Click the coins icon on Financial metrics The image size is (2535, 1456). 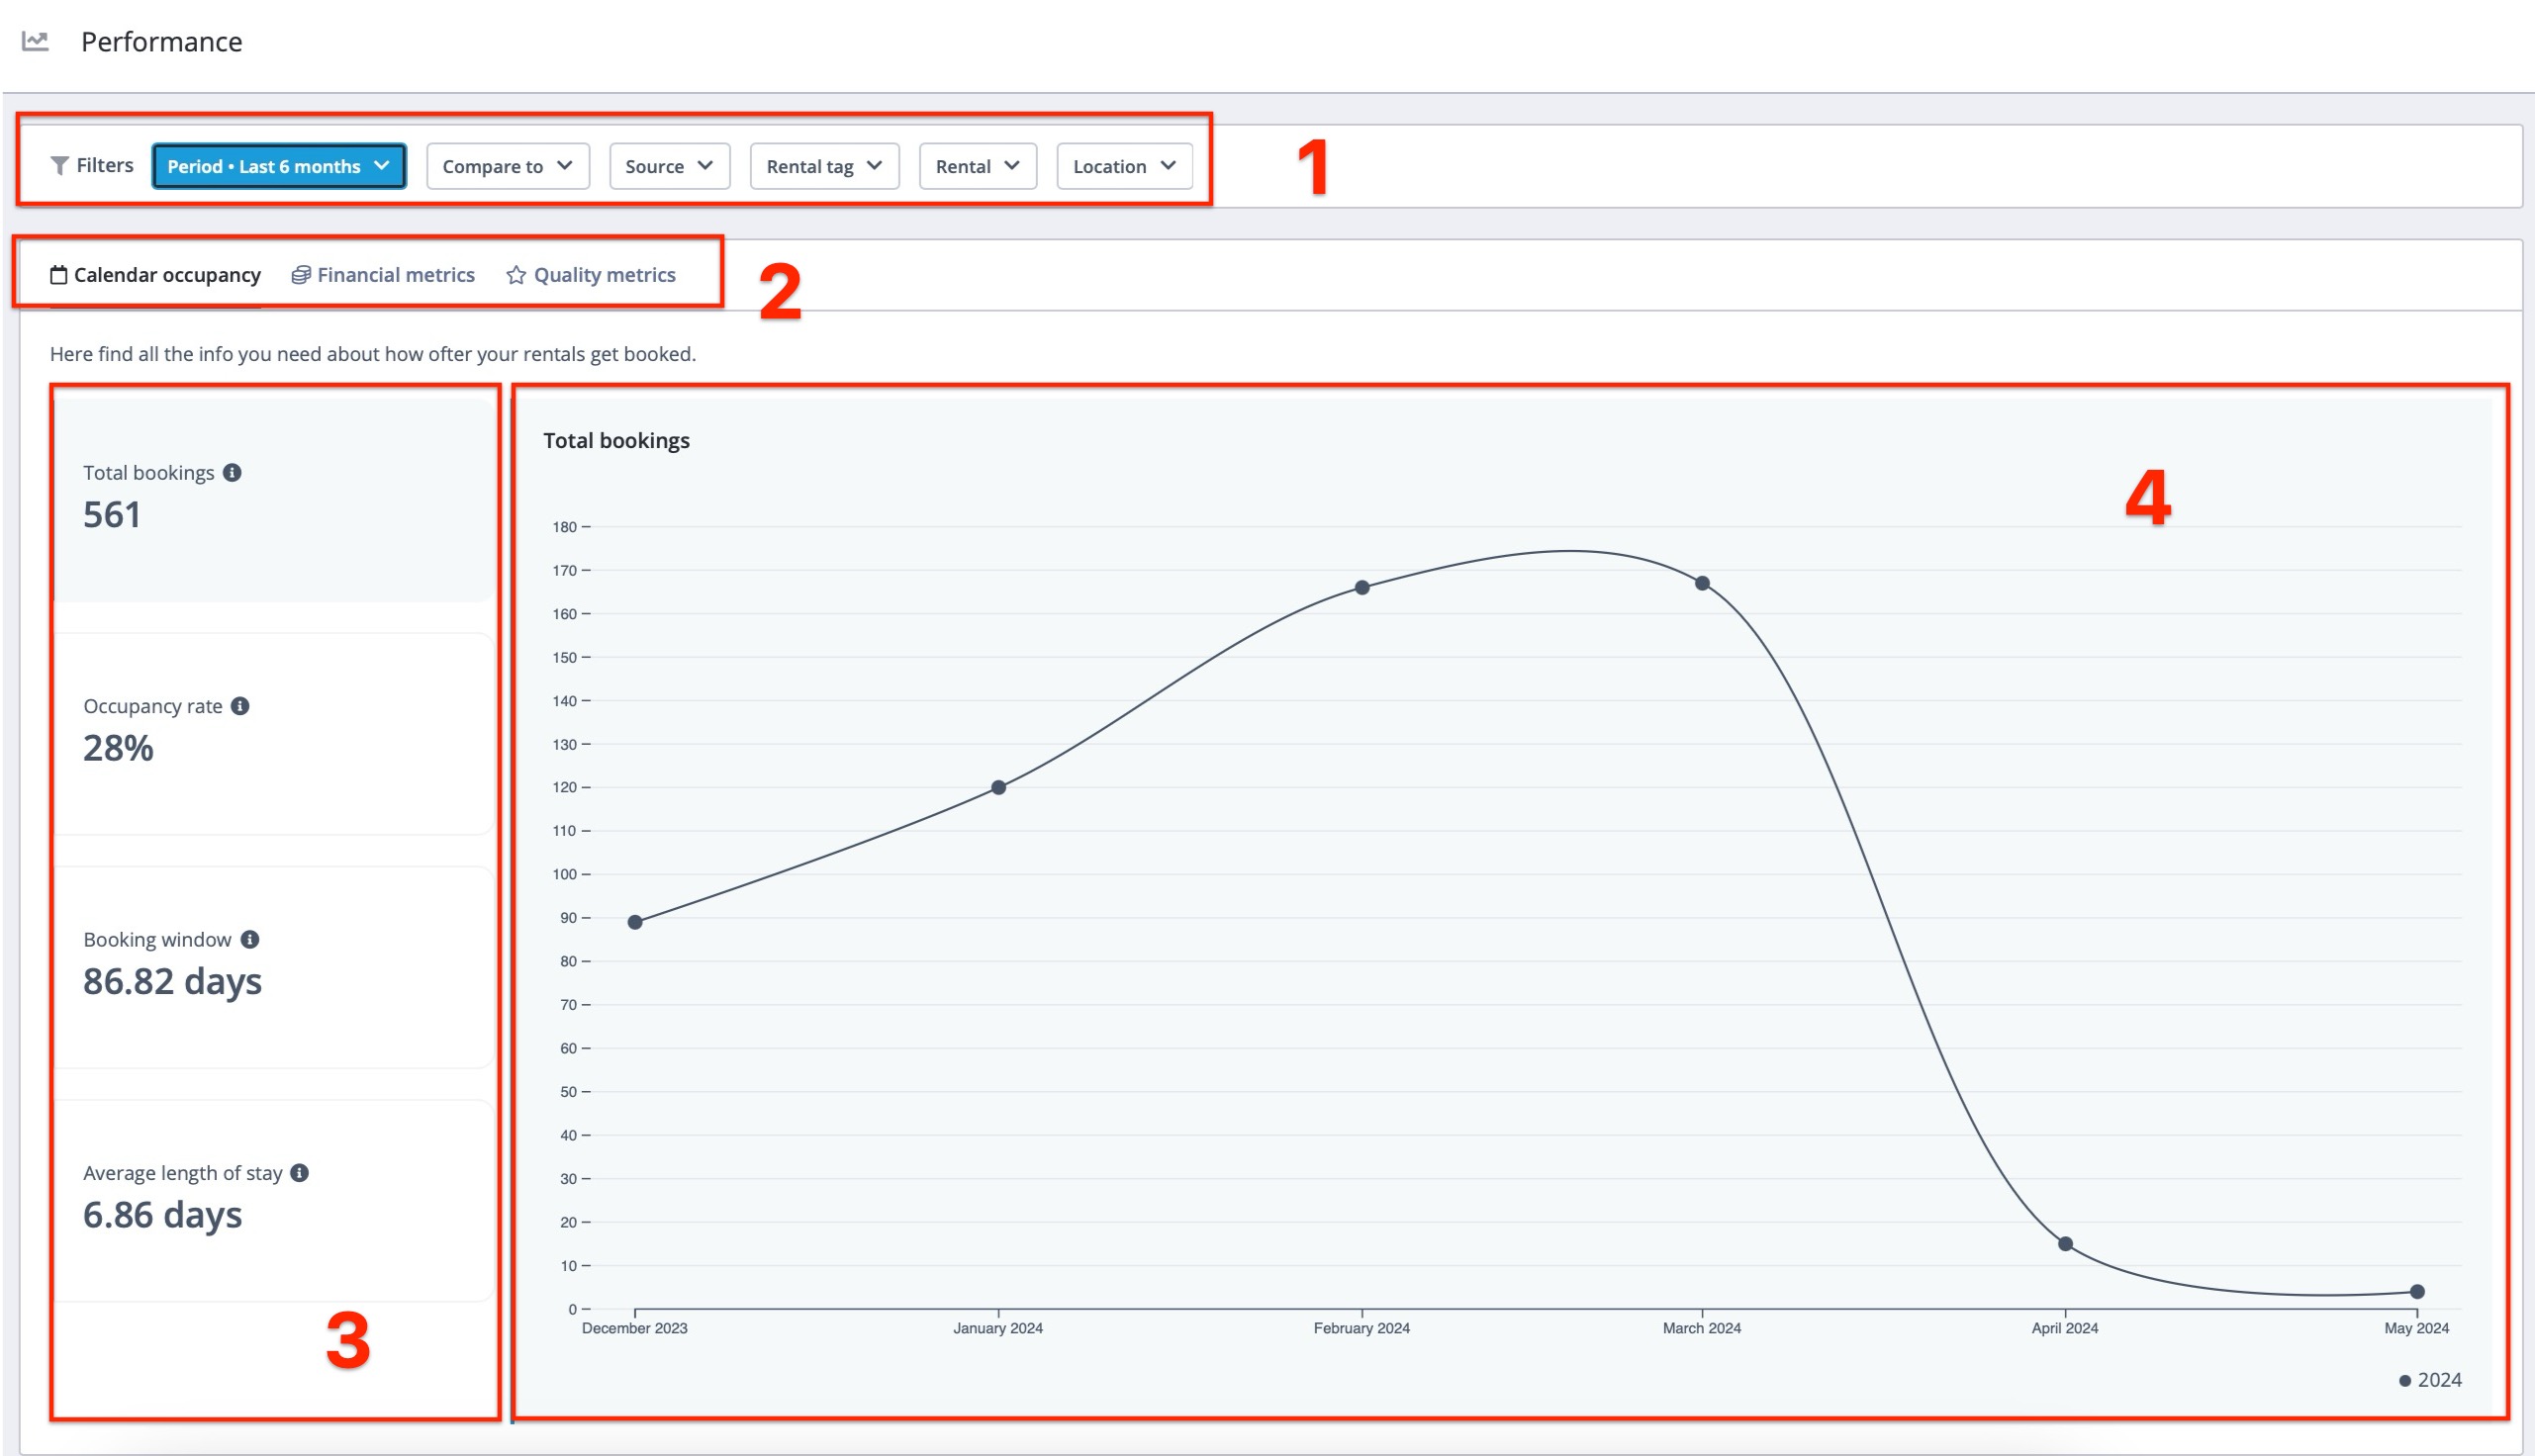tap(301, 275)
